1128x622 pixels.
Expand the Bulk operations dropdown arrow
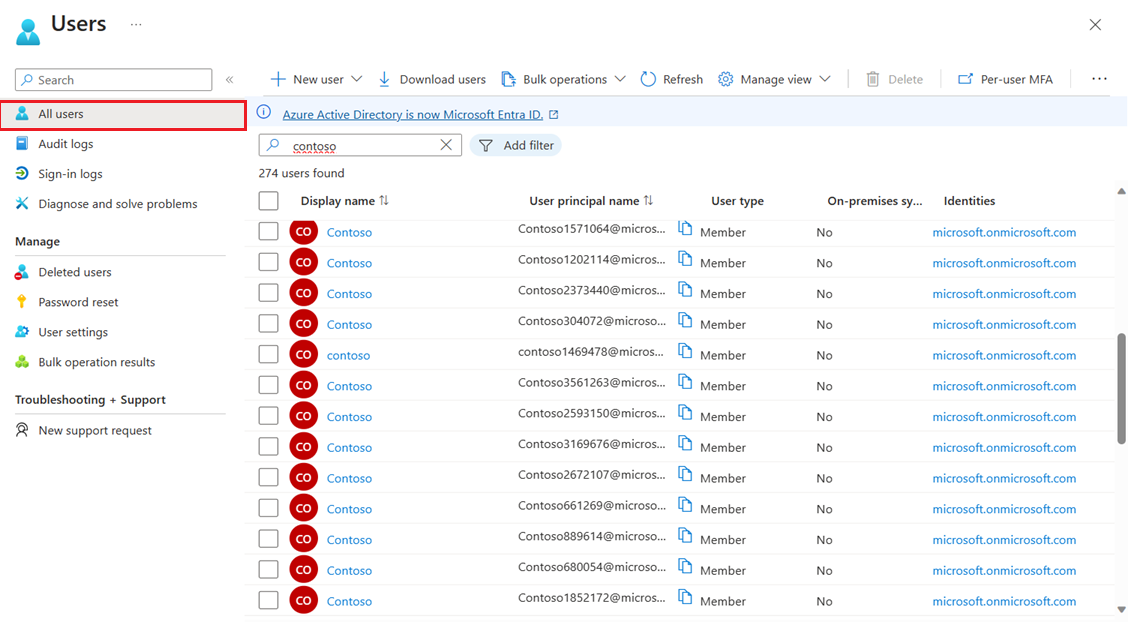(x=621, y=78)
